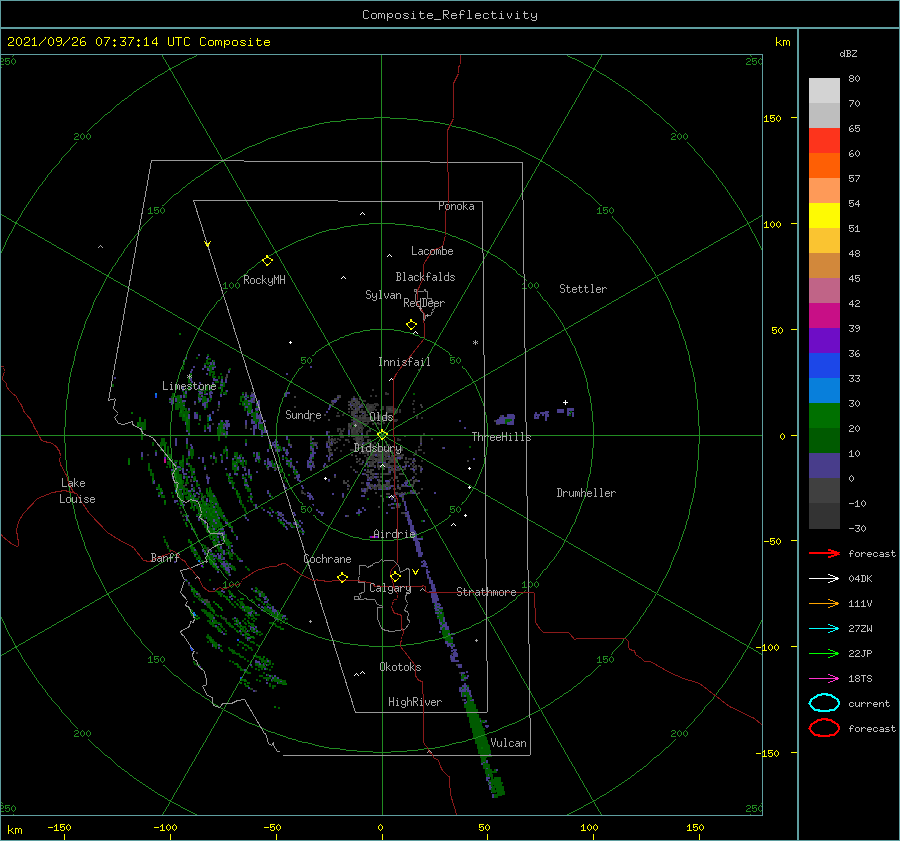Select the white 04DK arrow icon
This screenshot has height=841, width=900.
pyautogui.click(x=824, y=579)
